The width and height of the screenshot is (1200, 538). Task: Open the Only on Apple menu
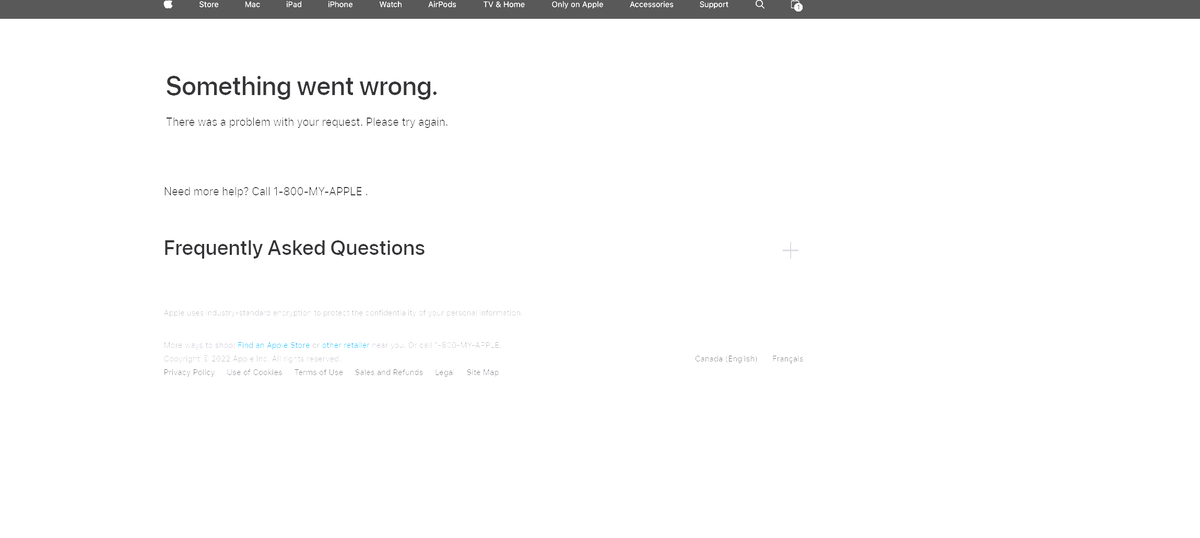[578, 5]
